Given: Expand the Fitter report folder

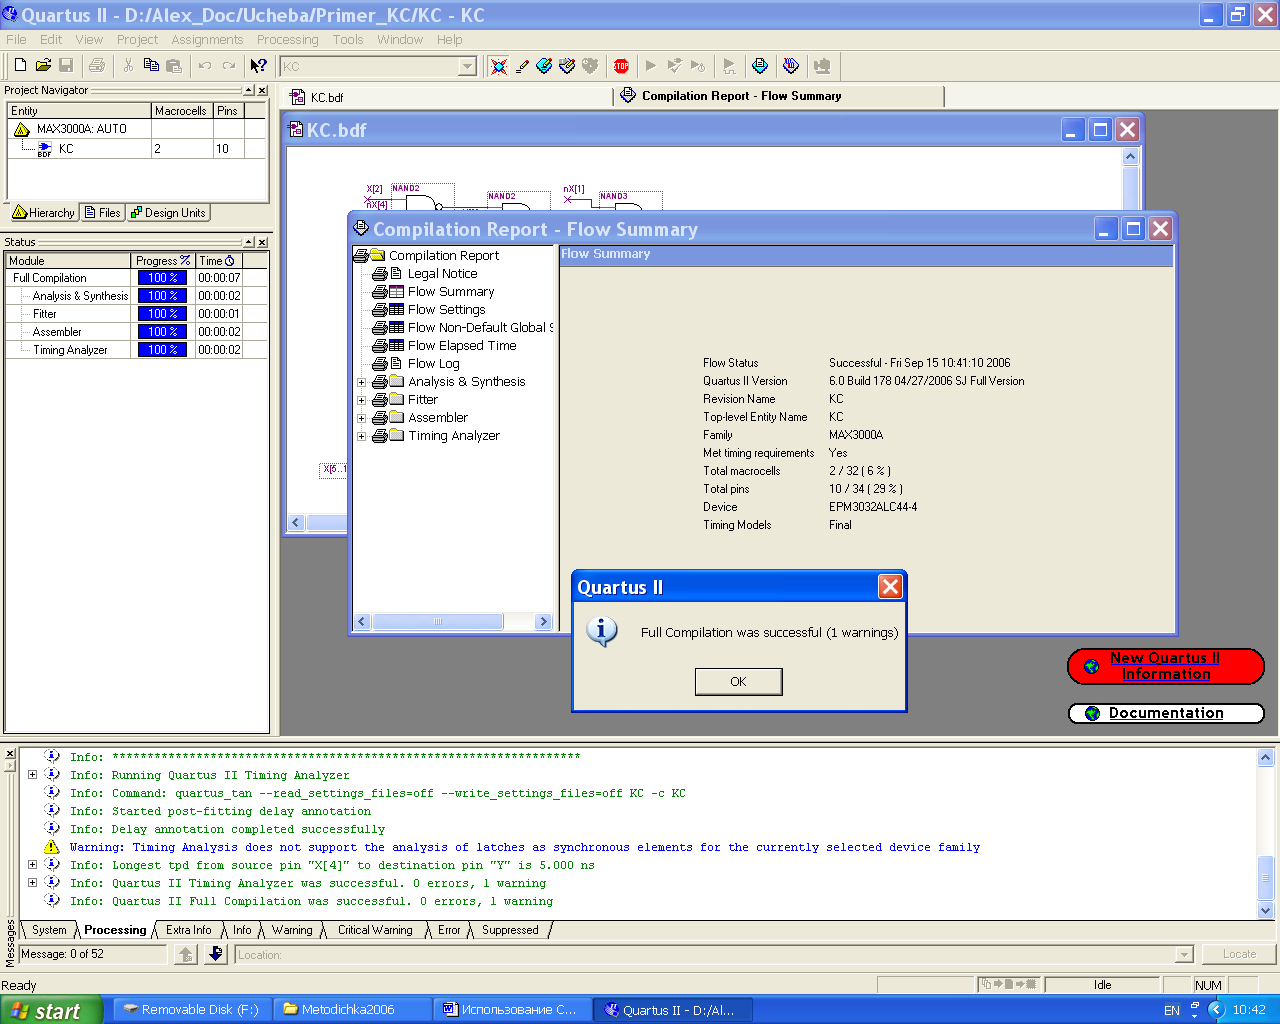Looking at the screenshot, I should [362, 400].
